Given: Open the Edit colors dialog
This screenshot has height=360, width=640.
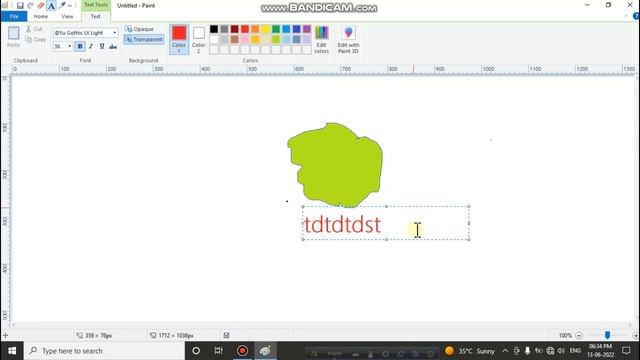Looking at the screenshot, I should (322, 39).
